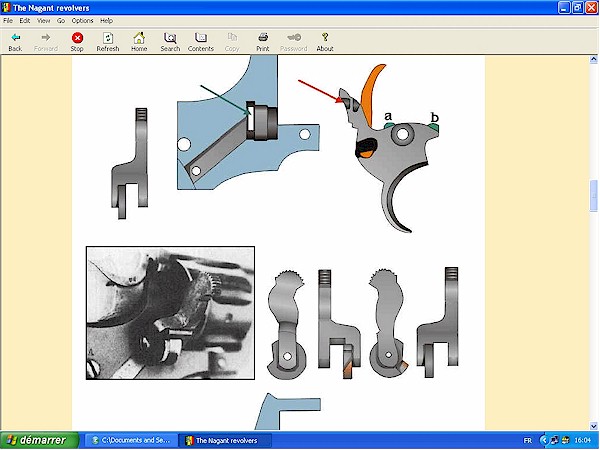The width and height of the screenshot is (600, 450).
Task: Switch to C:\Documents and Se... taskbar window
Action: click(131, 440)
